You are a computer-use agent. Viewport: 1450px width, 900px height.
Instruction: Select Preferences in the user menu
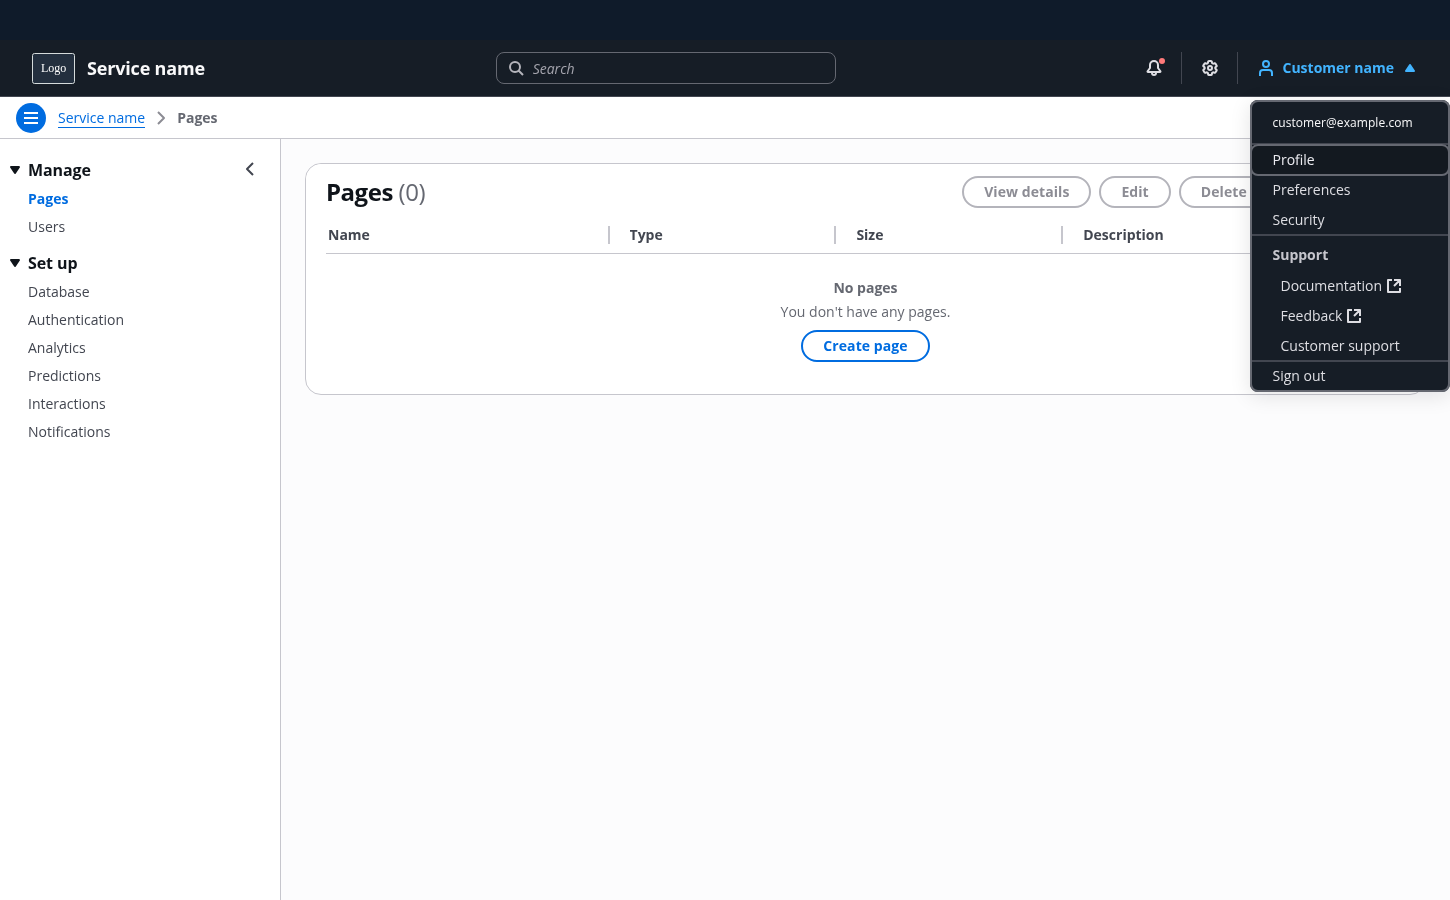1350,190
